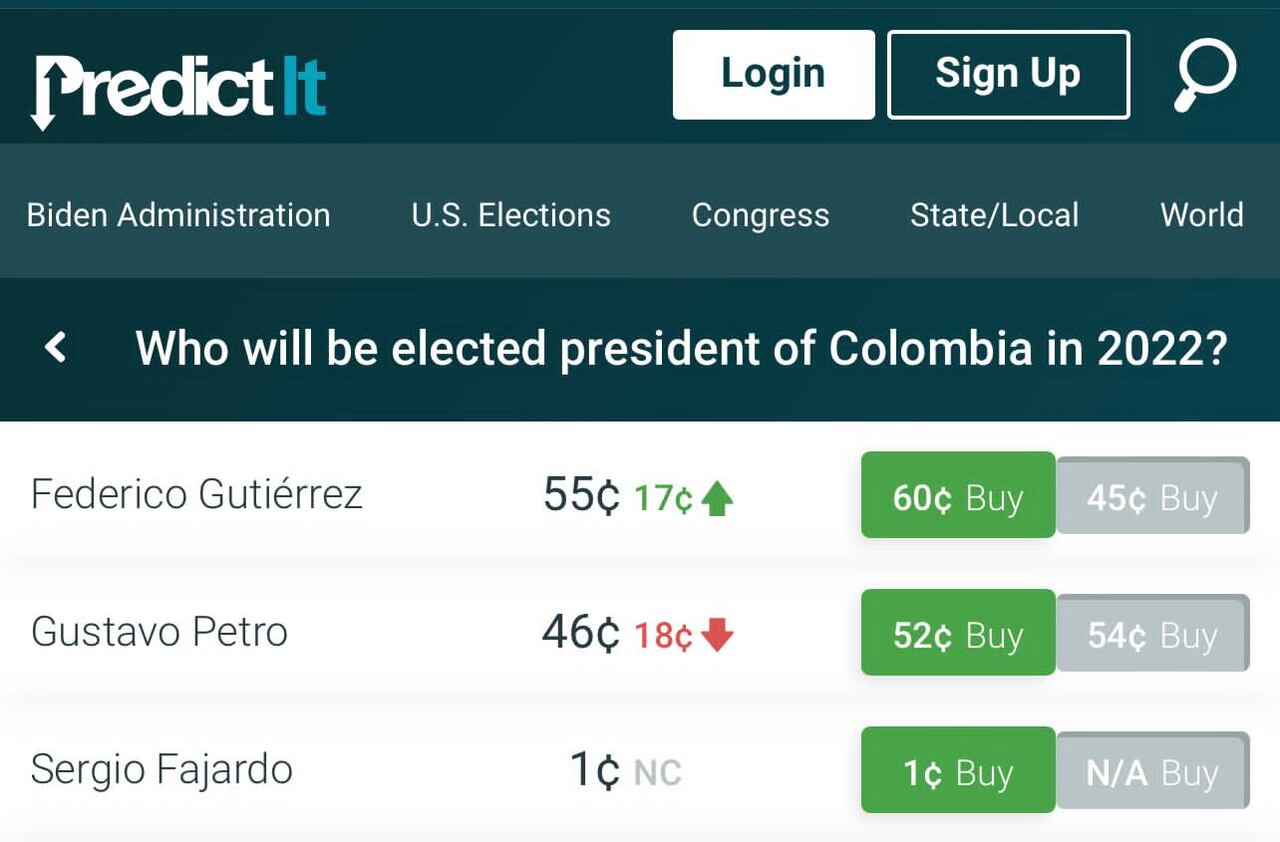Buy No shares for Federico Gutiérrez at 45¢
The height and width of the screenshot is (842, 1280).
click(x=1152, y=495)
